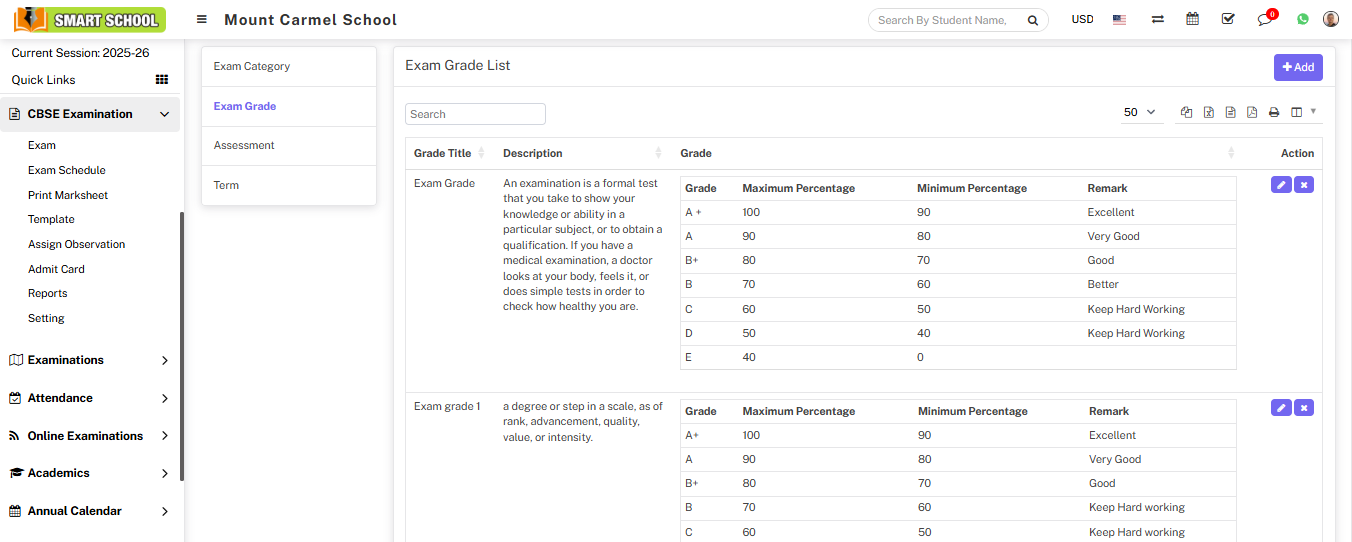Copy the grade table to clipboard
Viewport: 1352px width, 542px height.
[x=1186, y=113]
